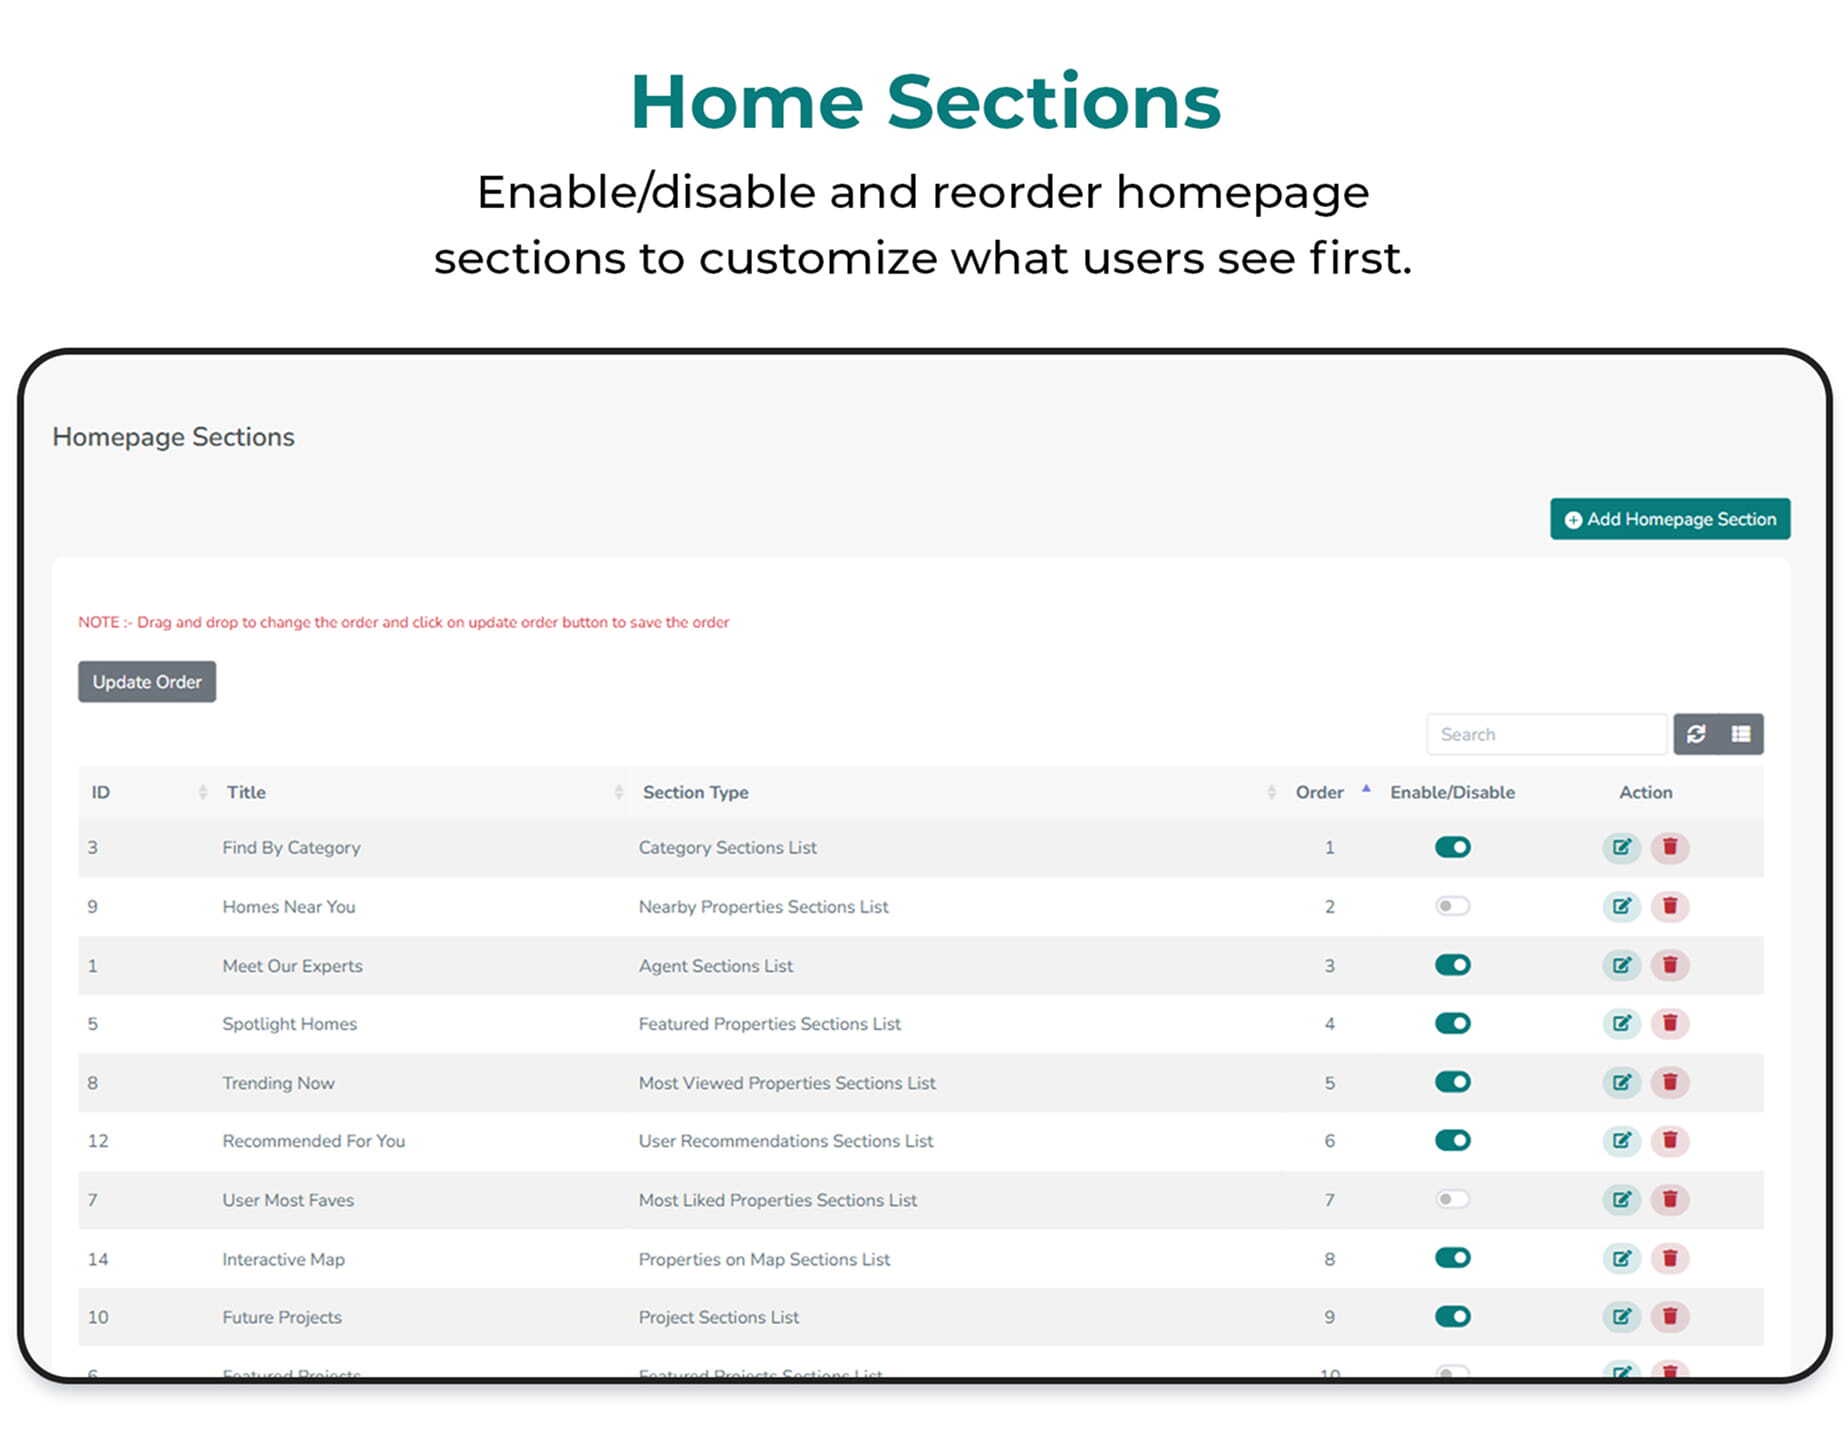1848x1437 pixels.
Task: Click the Order column sort arrow
Action: [1366, 788]
